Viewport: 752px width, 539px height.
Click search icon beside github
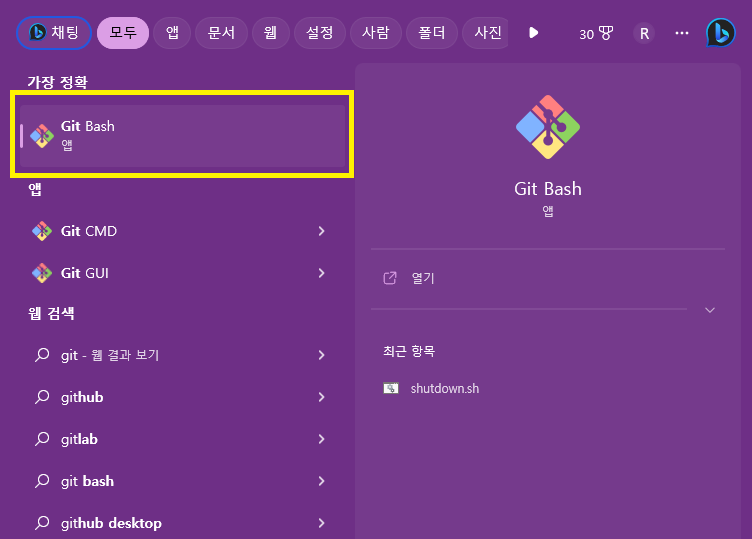click(42, 397)
